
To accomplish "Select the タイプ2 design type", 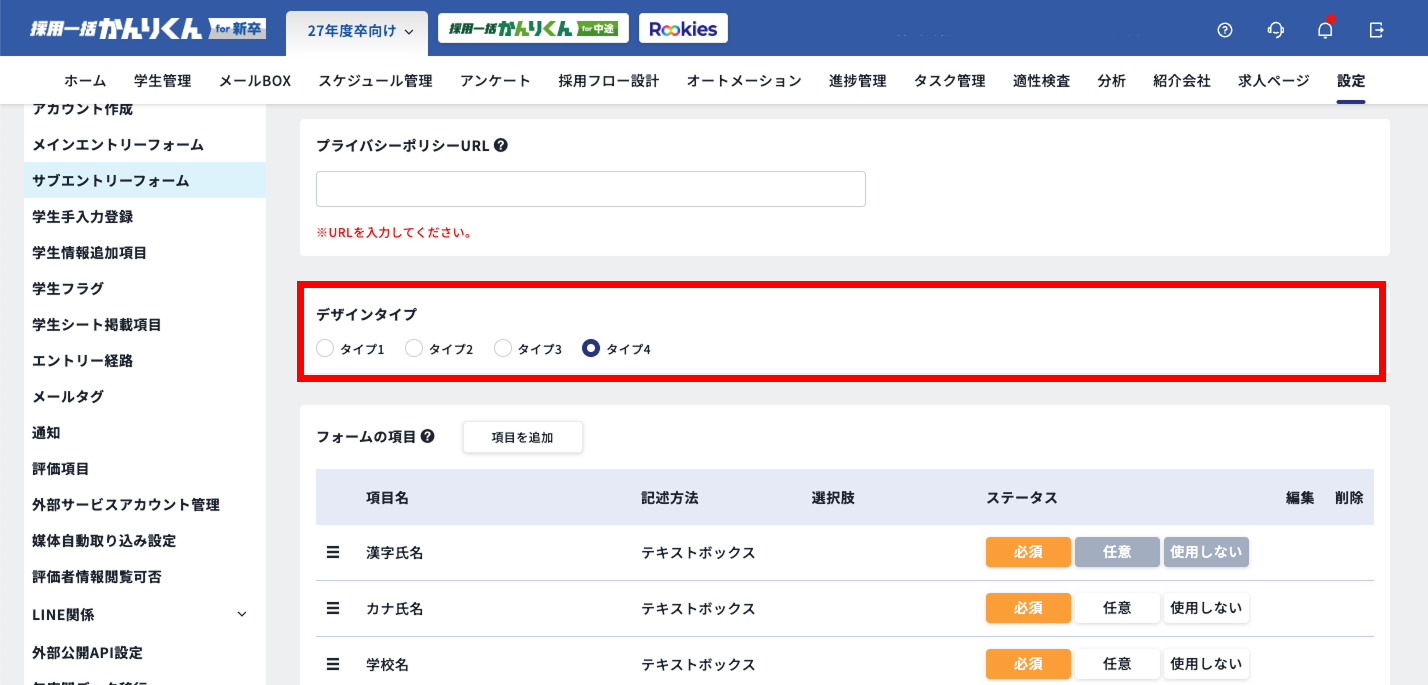I will 413,348.
